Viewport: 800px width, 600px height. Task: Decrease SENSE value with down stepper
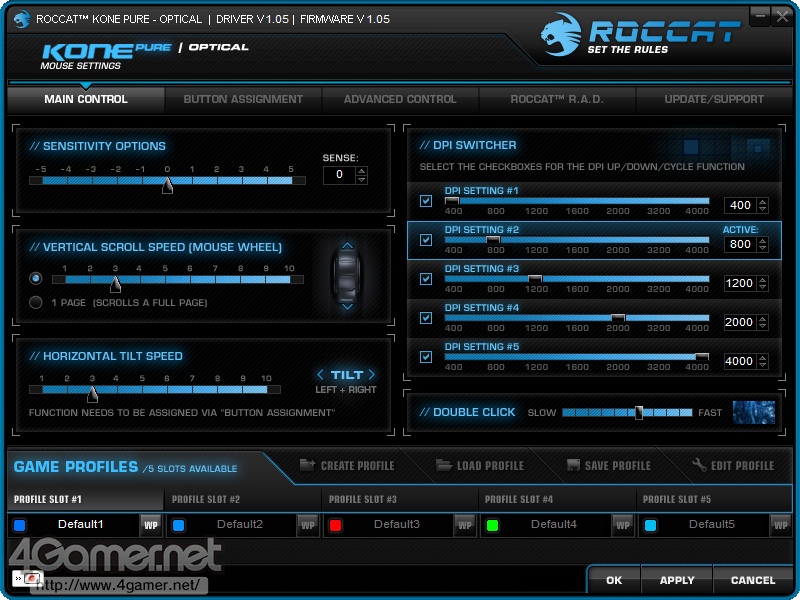[x=362, y=180]
